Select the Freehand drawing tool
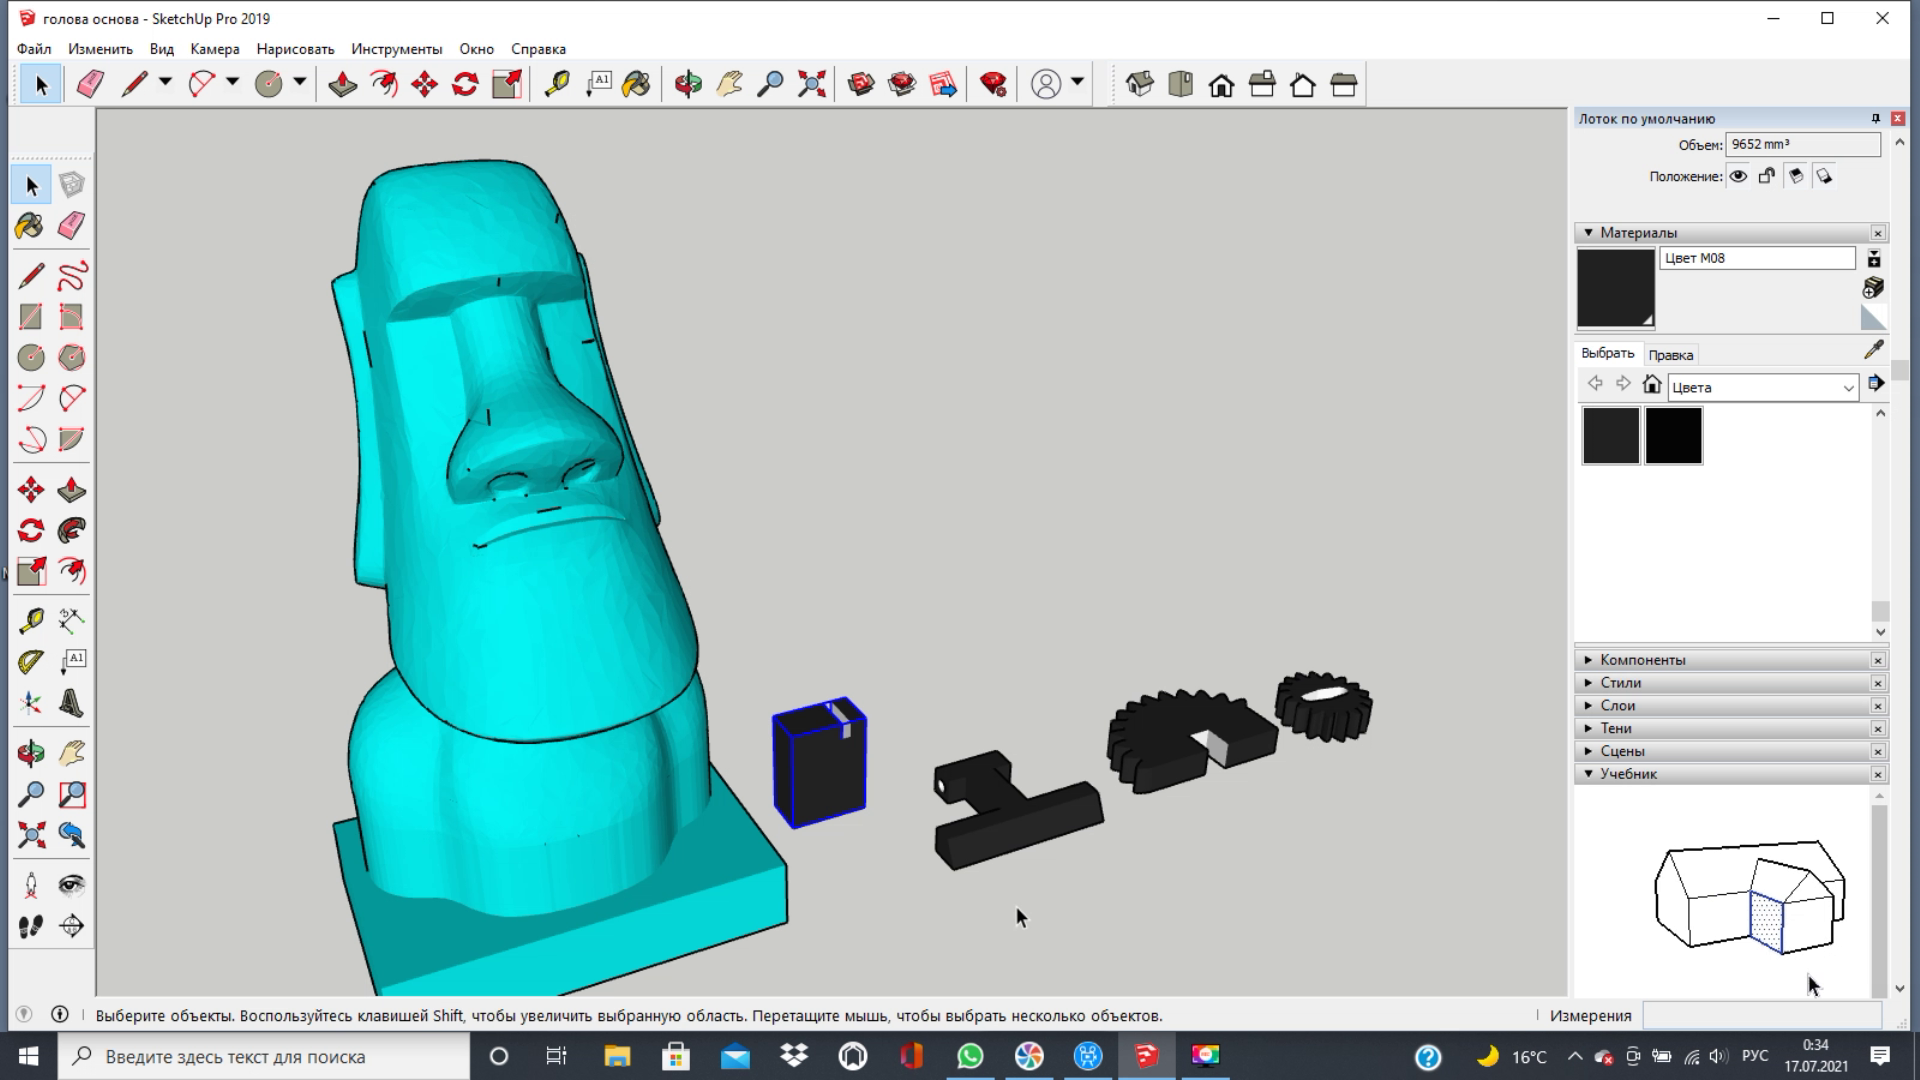The width and height of the screenshot is (1920, 1080). pyautogui.click(x=71, y=276)
